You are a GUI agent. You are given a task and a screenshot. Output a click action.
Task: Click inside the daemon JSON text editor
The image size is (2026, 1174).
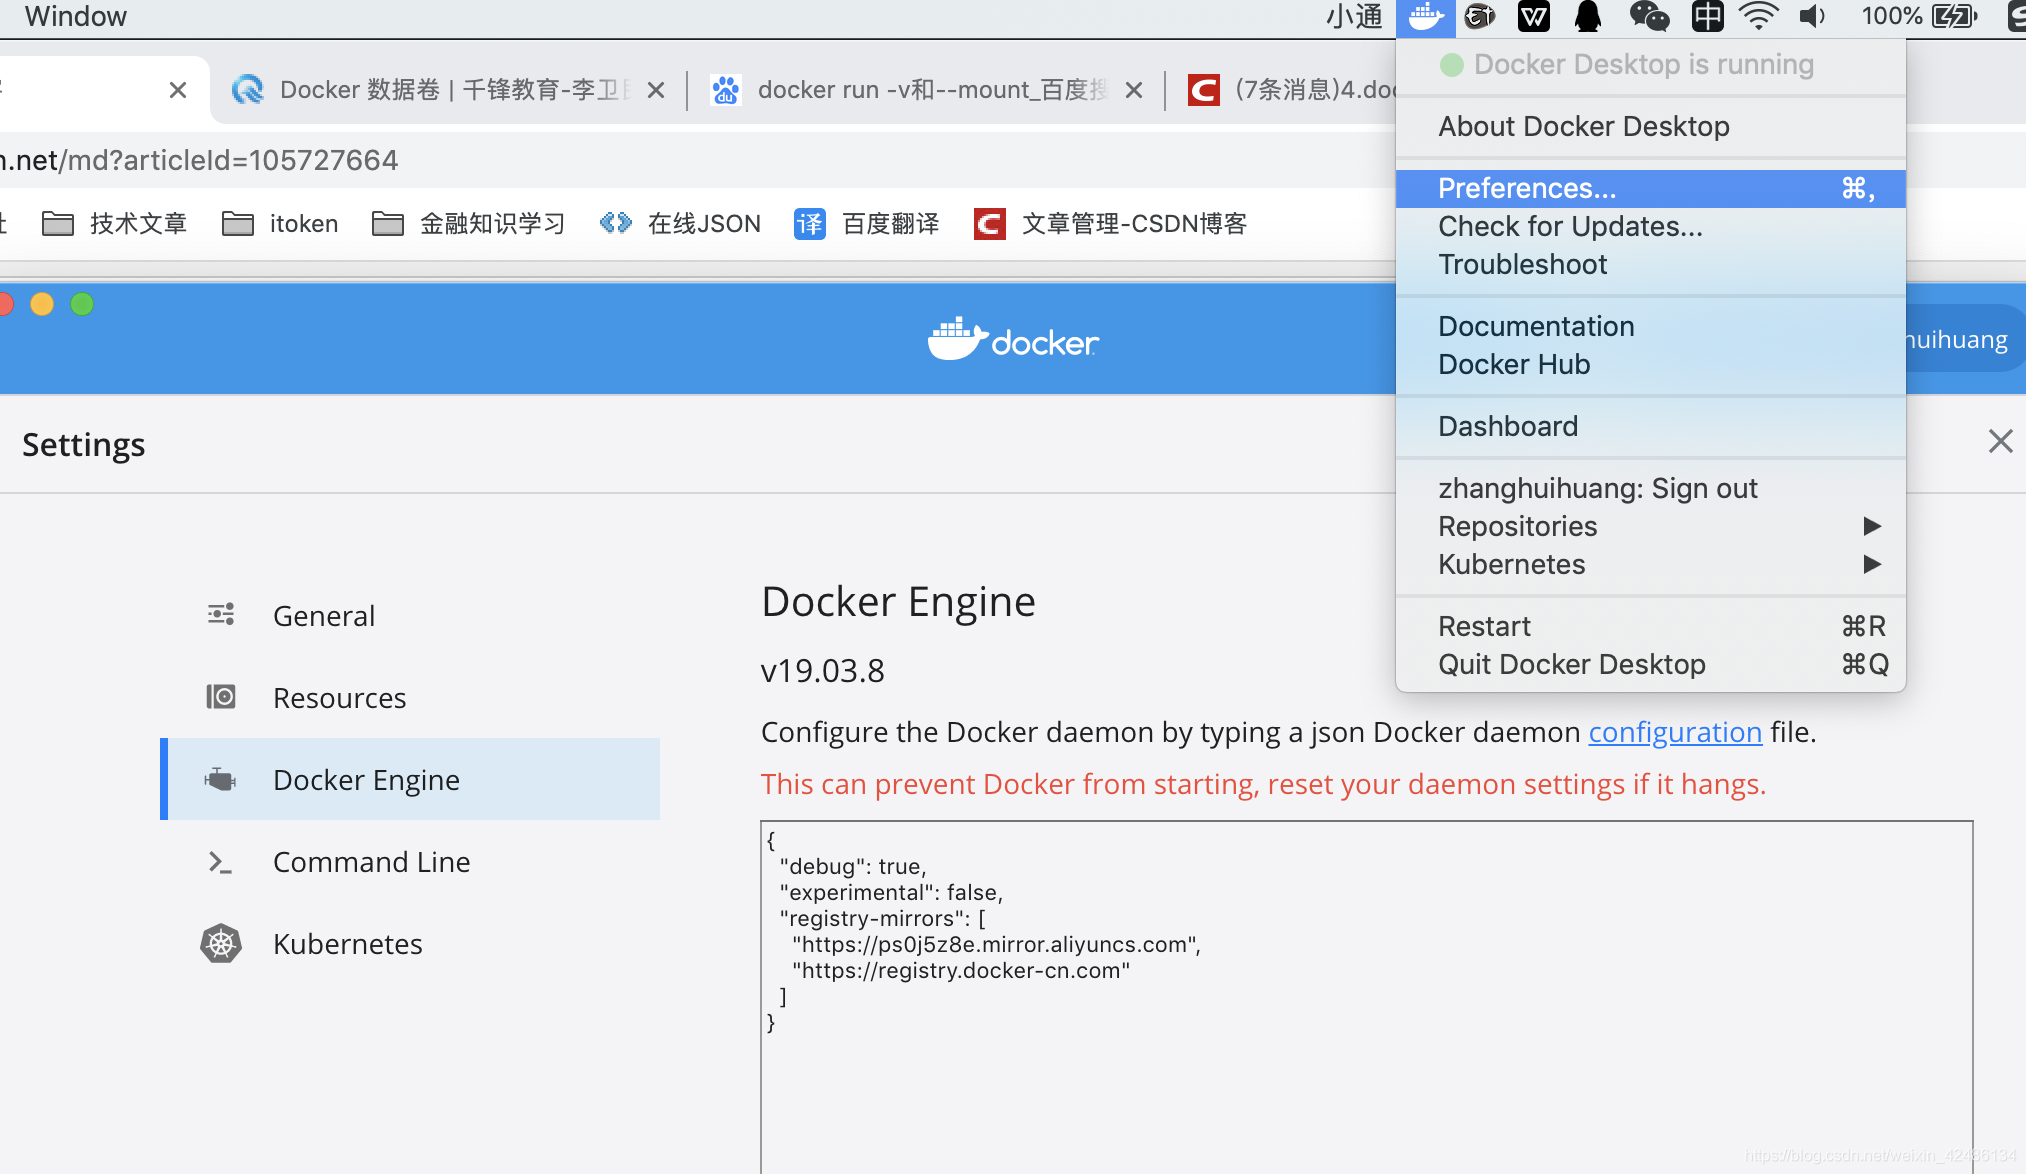1365,1090
